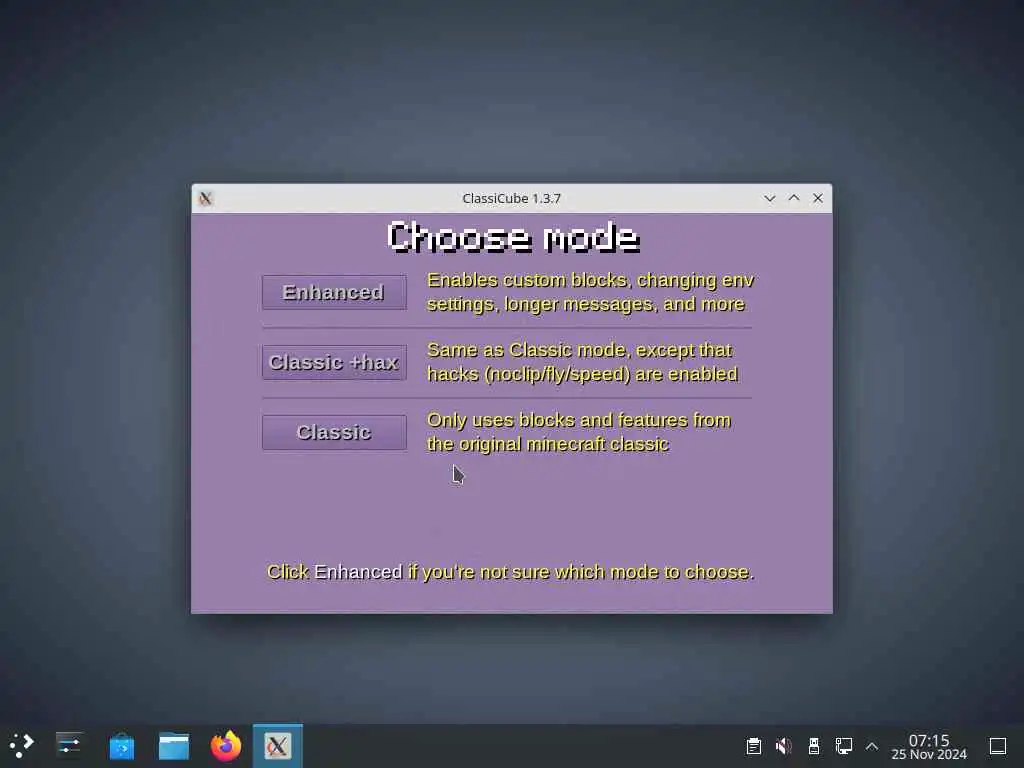Open the KDE application launcher
Screen dimensions: 1024x768
click(22, 745)
